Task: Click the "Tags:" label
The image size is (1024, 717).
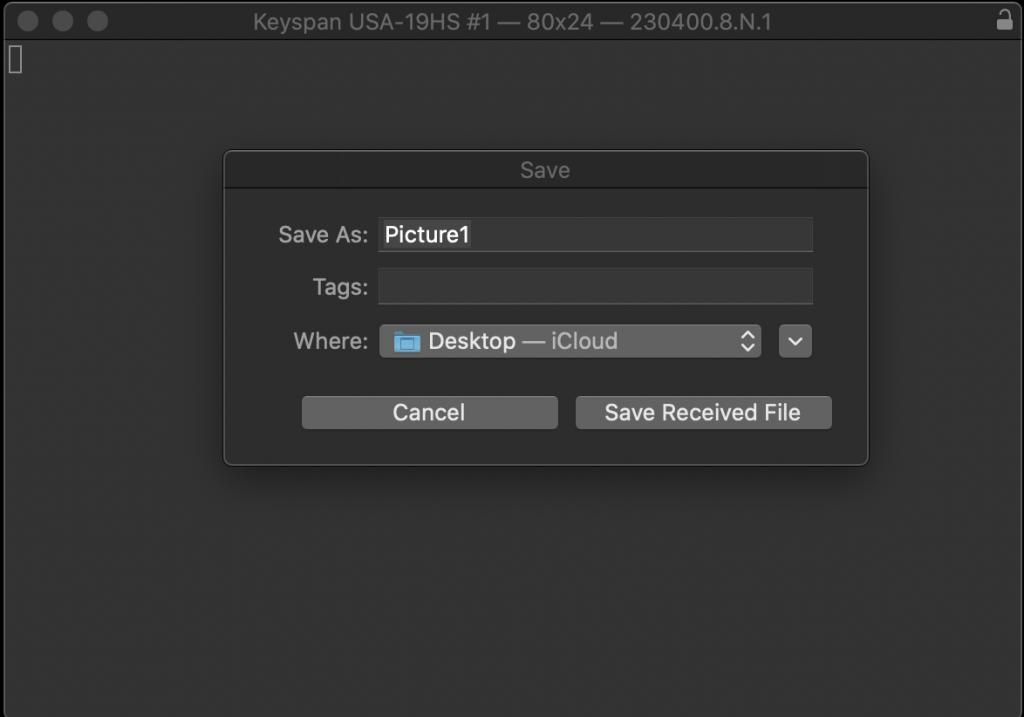Action: click(340, 287)
